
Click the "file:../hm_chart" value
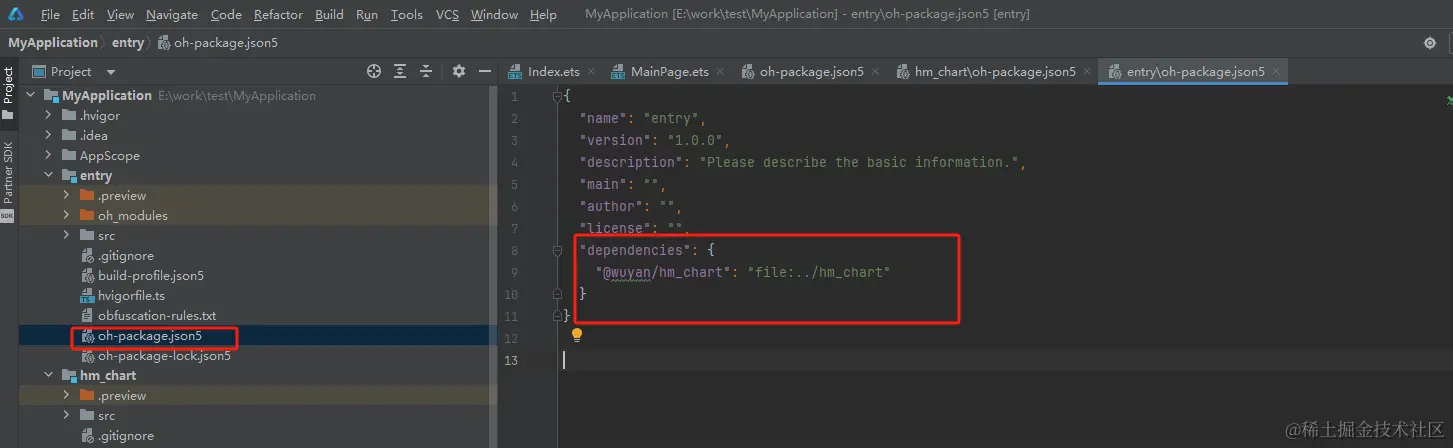tap(818, 272)
